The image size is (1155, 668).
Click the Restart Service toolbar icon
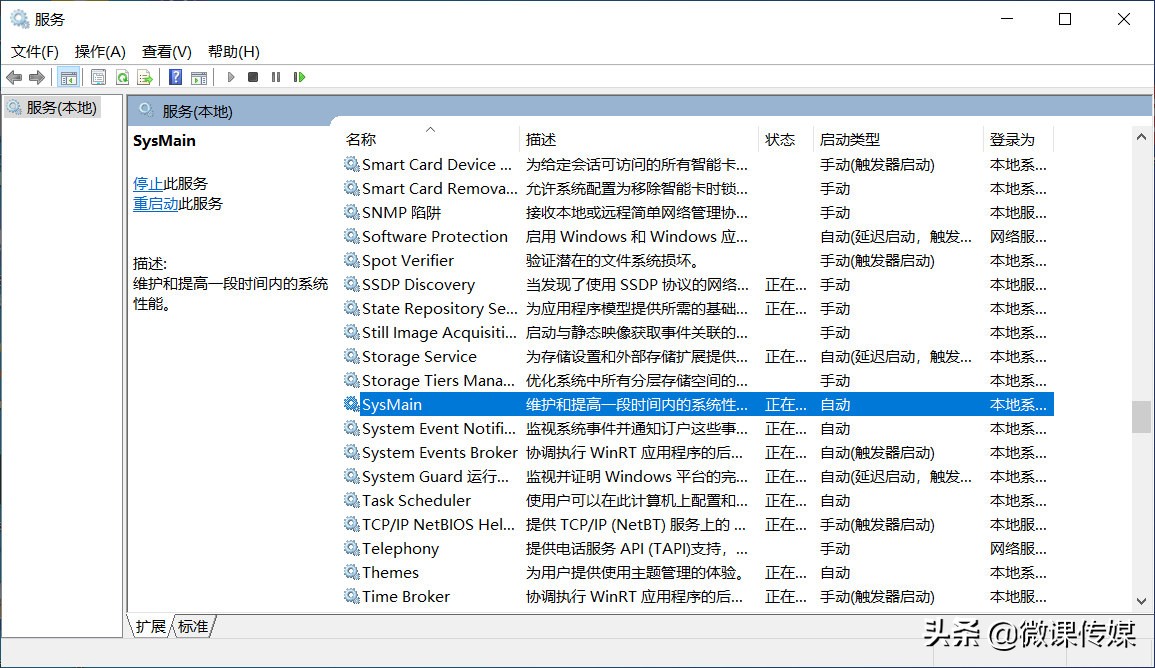coord(299,77)
